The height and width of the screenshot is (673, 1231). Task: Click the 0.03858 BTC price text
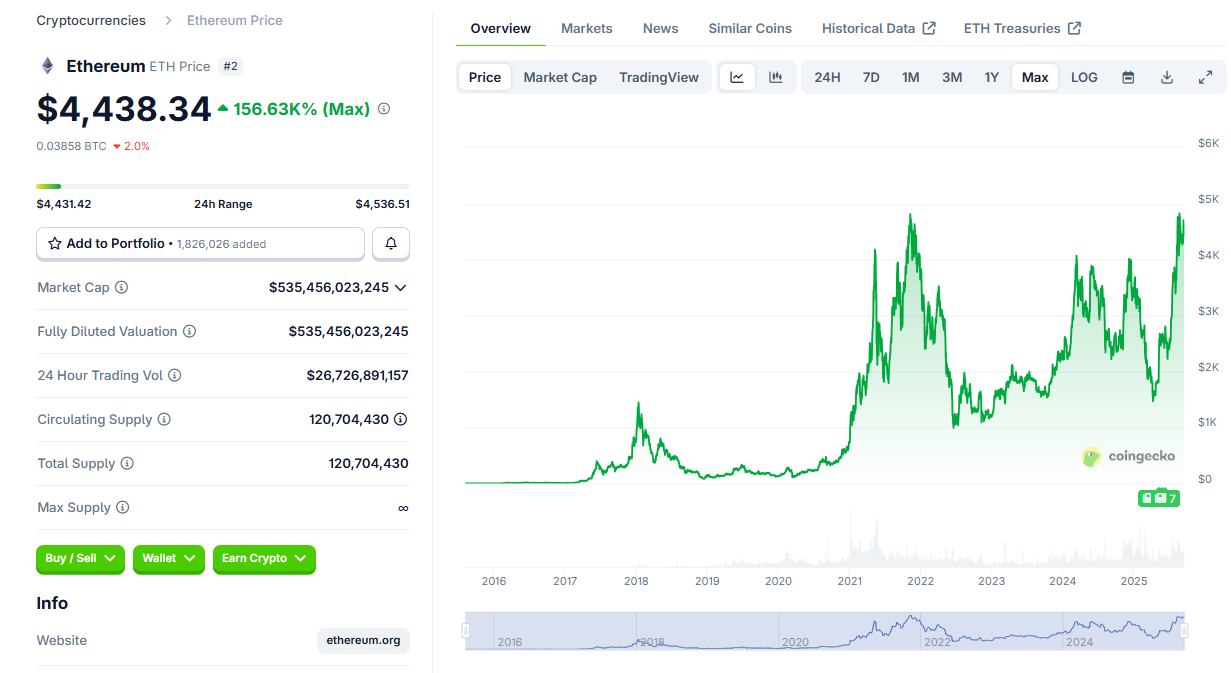(x=72, y=146)
